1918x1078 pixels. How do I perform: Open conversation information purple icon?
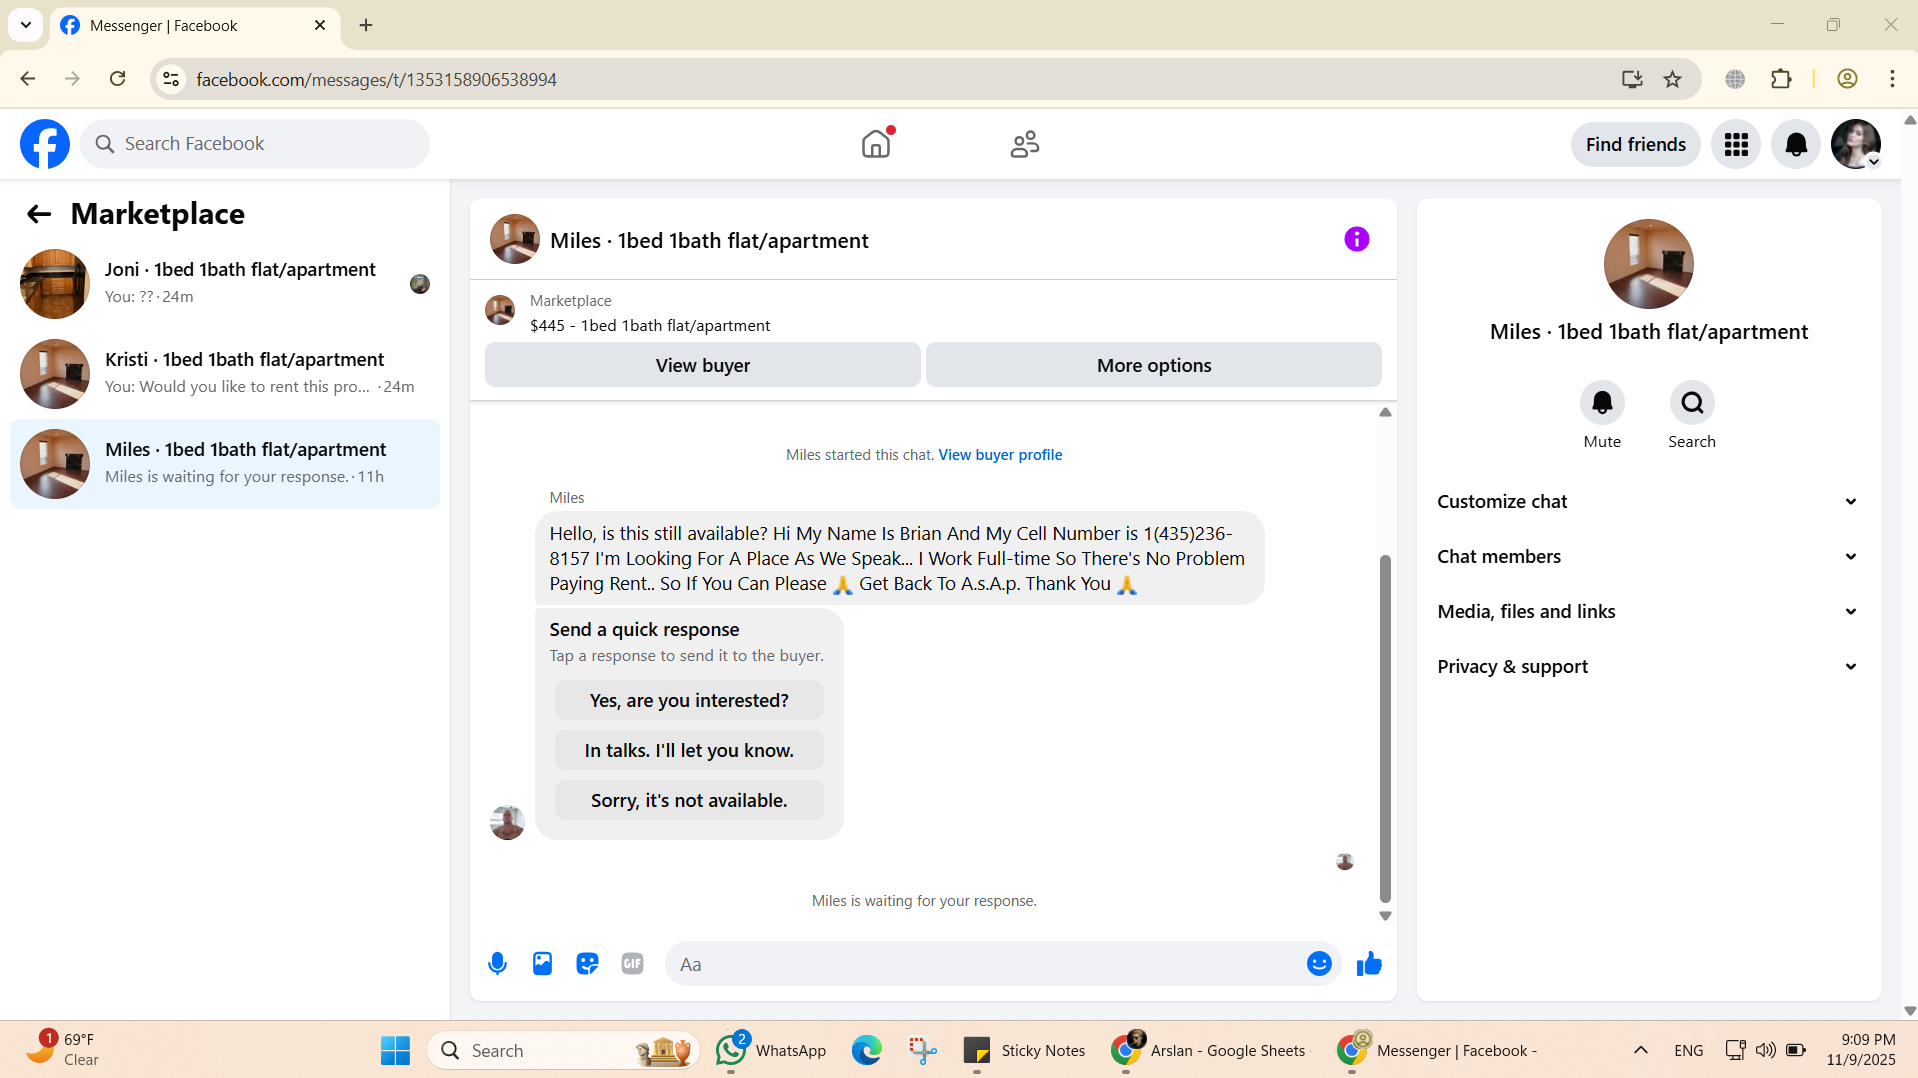[x=1356, y=239]
